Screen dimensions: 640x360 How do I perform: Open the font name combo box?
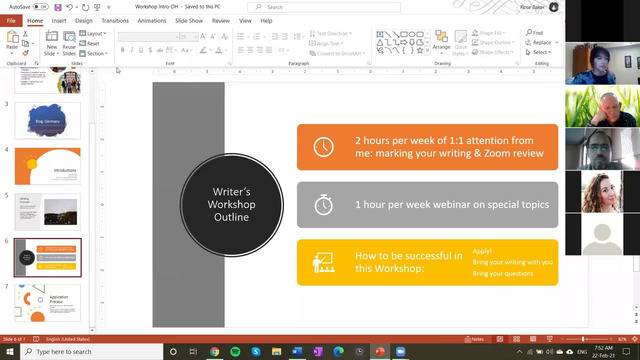[149, 37]
